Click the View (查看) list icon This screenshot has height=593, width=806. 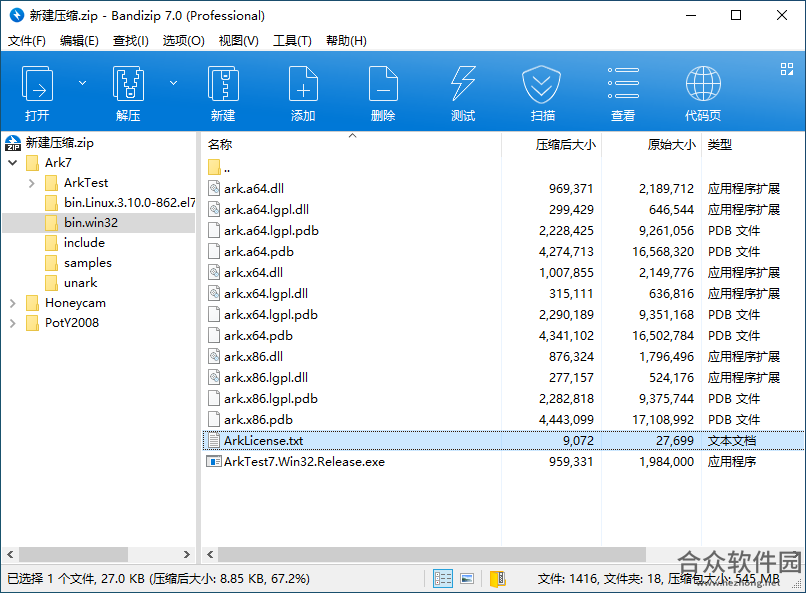[x=623, y=83]
